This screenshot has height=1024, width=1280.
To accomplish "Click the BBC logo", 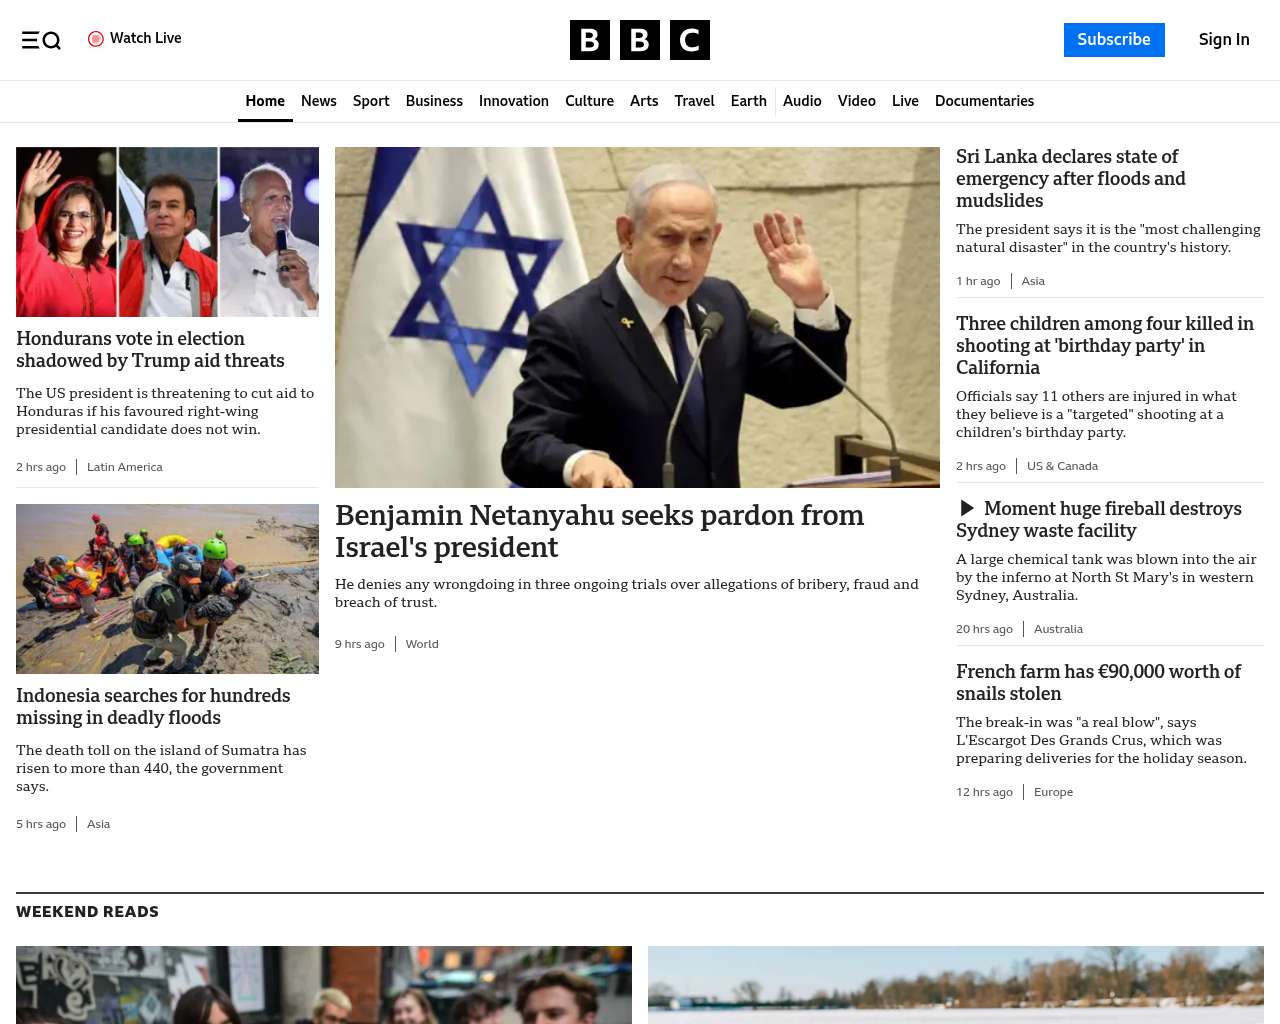I will 640,40.
